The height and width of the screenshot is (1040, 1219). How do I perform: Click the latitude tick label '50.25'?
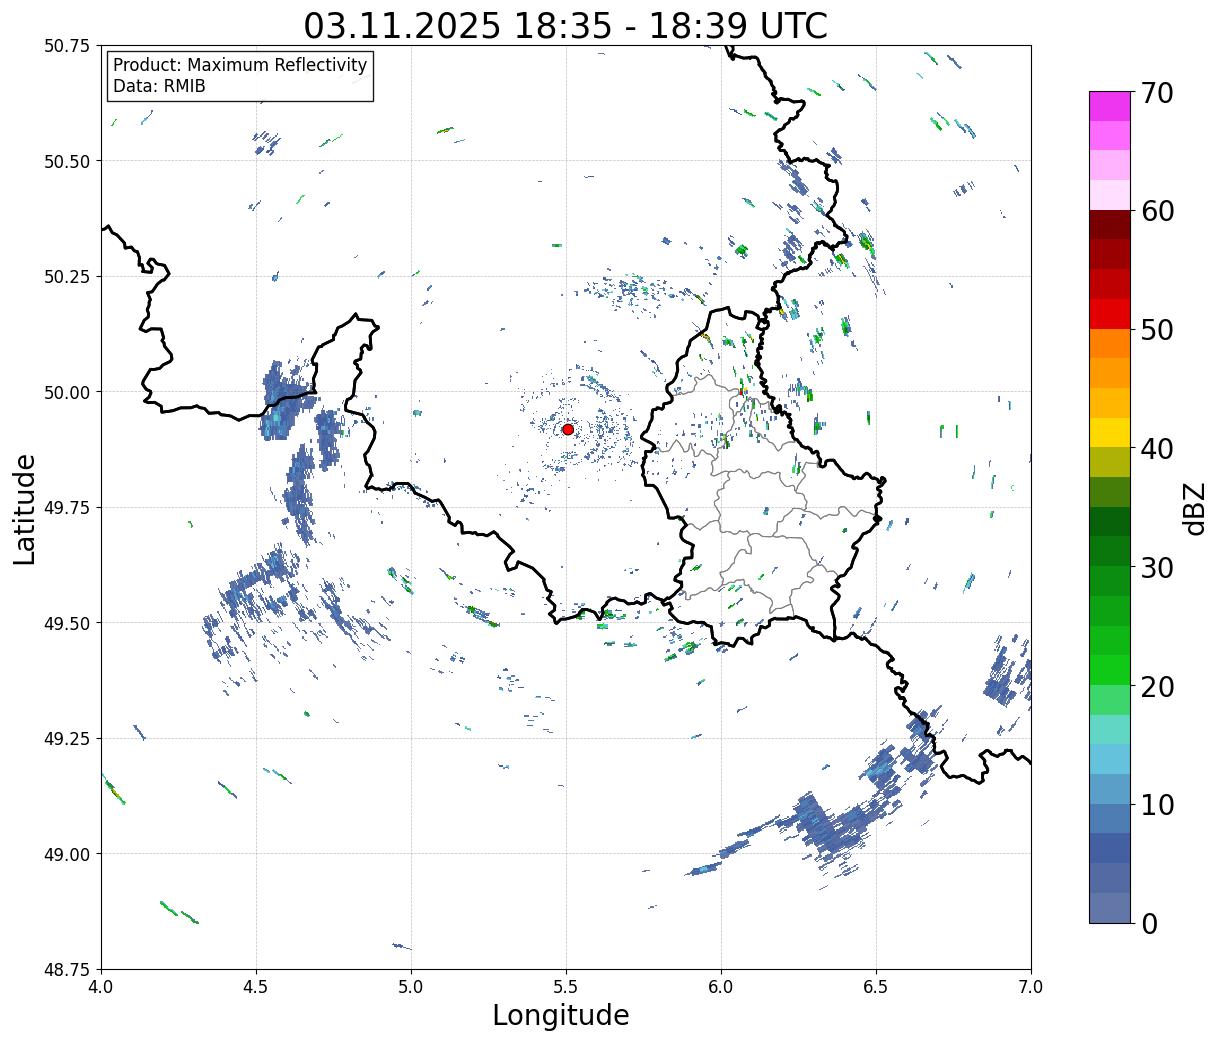(68, 277)
